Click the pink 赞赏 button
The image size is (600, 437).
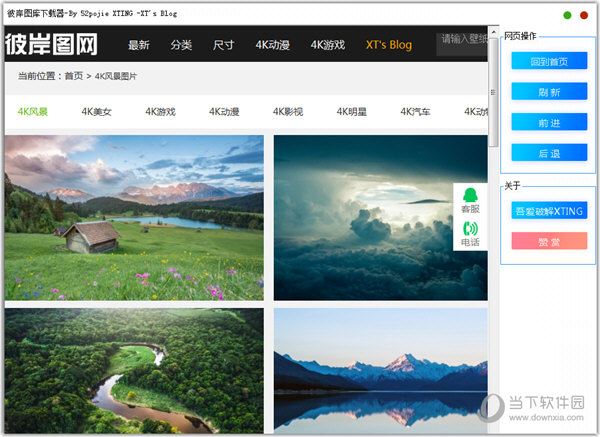(x=549, y=241)
